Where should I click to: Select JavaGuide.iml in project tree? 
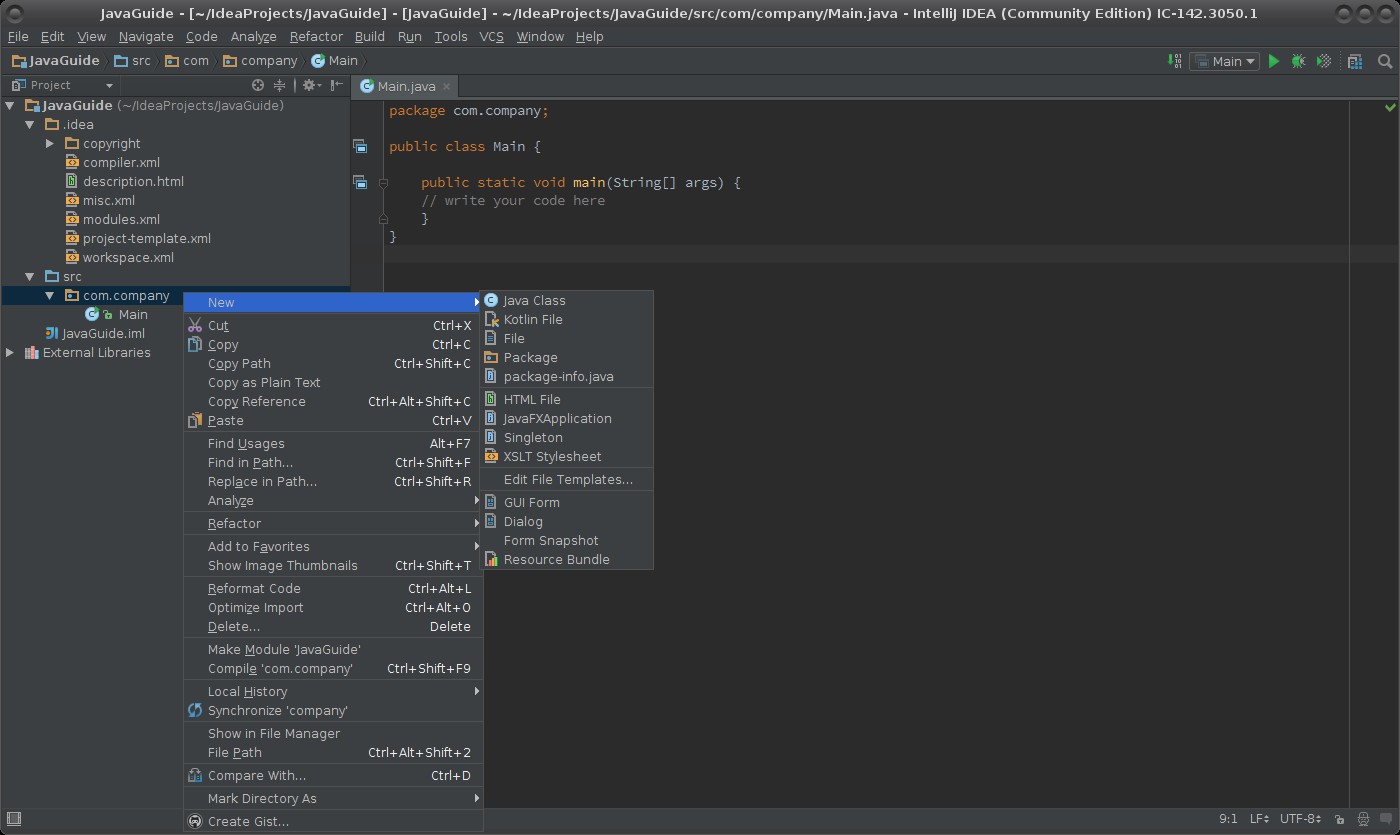pyautogui.click(x=95, y=333)
